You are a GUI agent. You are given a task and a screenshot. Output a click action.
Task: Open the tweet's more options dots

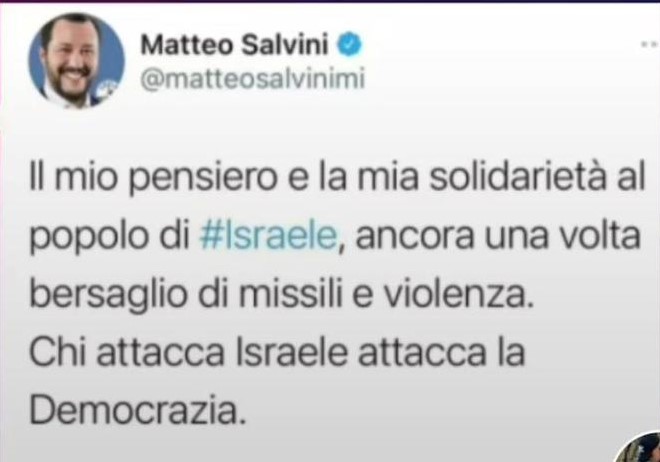(x=650, y=44)
